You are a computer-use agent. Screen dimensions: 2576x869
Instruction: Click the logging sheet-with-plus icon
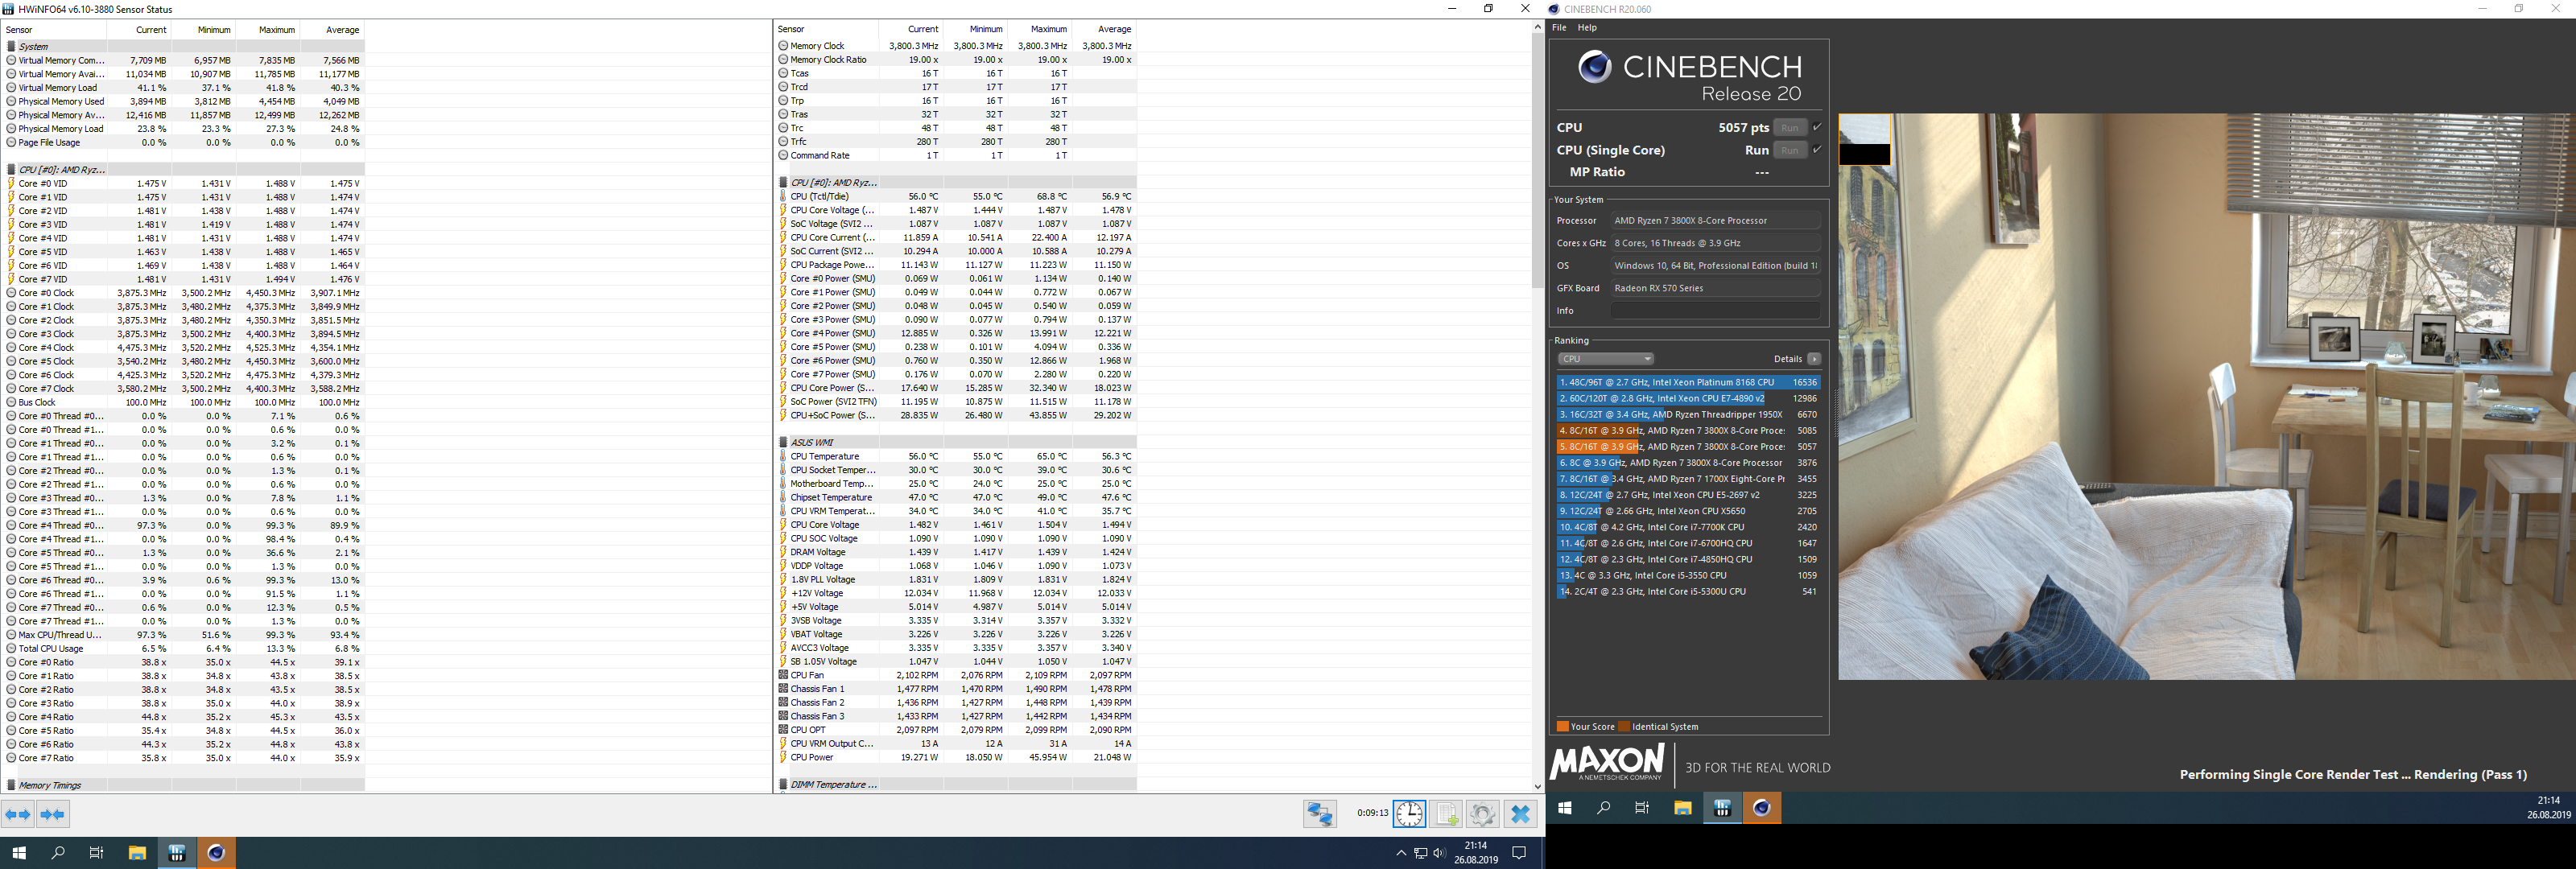(x=1446, y=814)
